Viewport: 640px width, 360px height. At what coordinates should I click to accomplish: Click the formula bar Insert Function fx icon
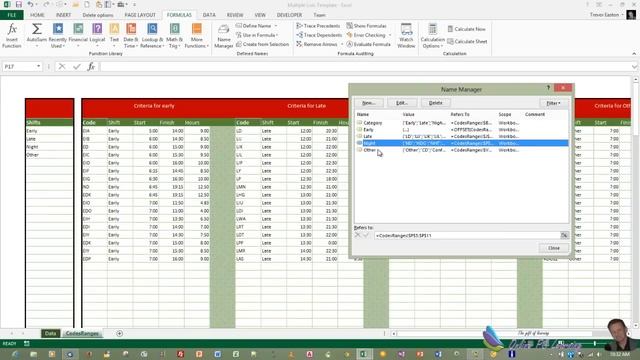tap(91, 66)
